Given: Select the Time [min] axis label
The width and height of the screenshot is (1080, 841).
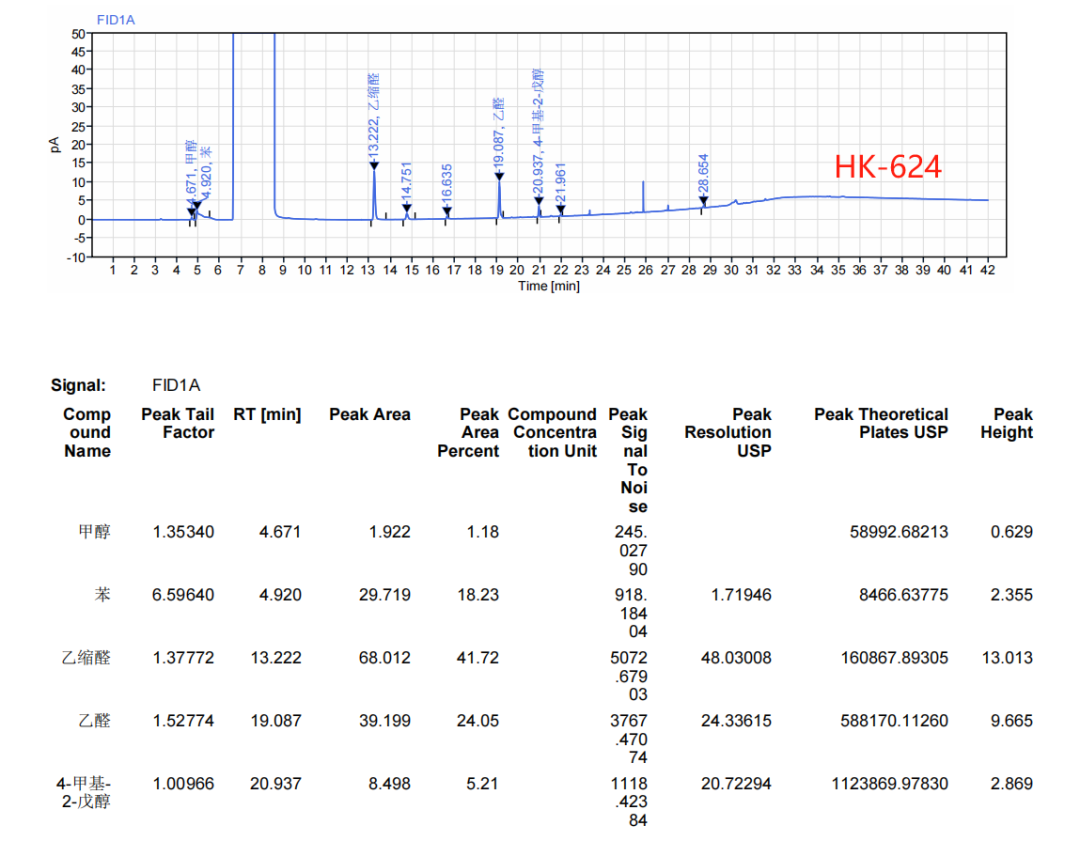Looking at the screenshot, I should [548, 287].
